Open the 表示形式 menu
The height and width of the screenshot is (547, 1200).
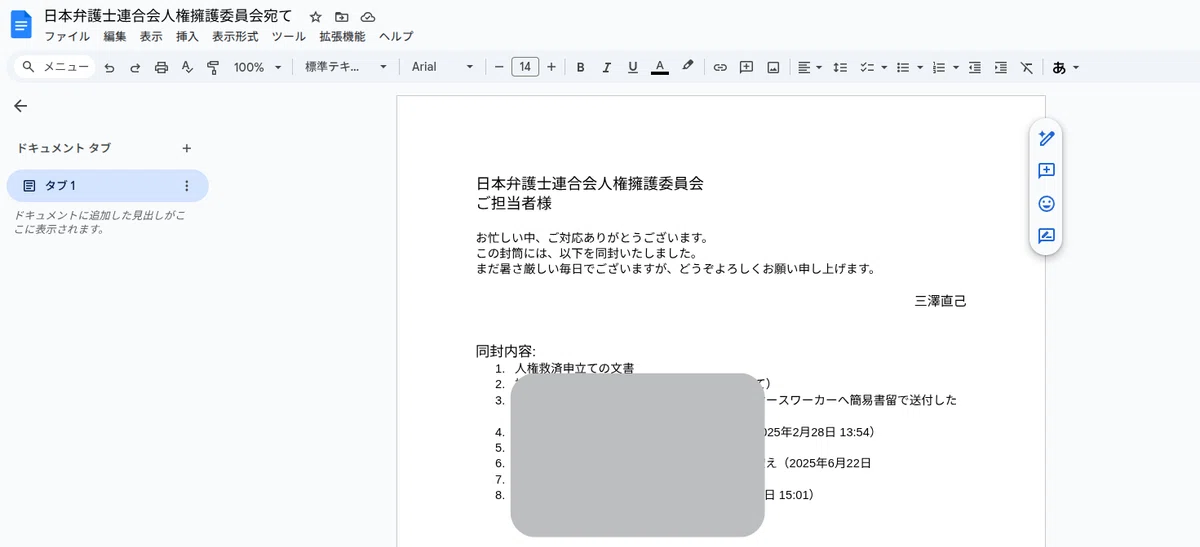click(x=235, y=36)
